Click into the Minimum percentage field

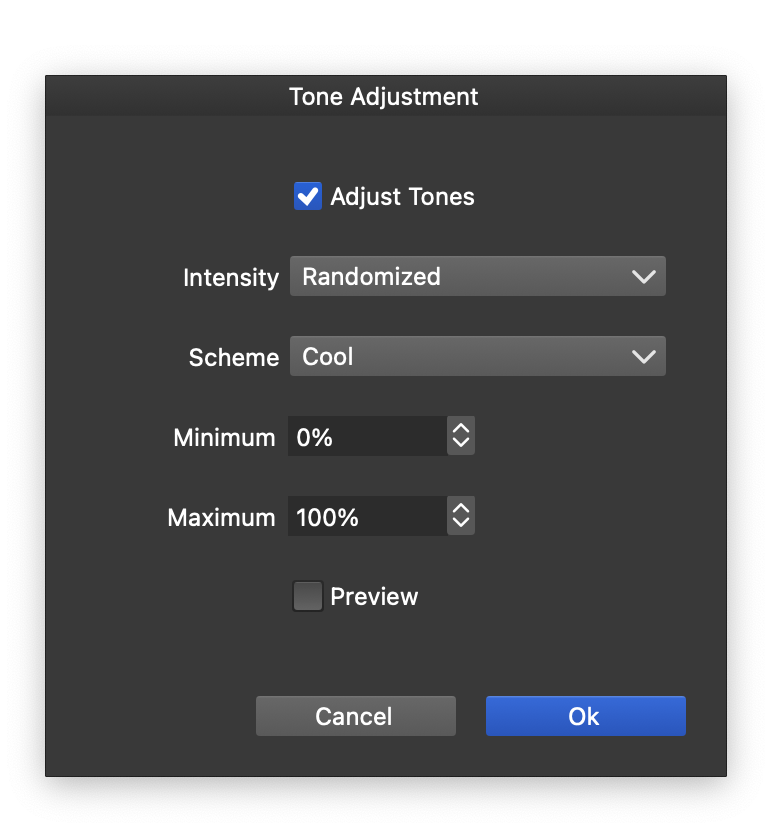click(366, 437)
